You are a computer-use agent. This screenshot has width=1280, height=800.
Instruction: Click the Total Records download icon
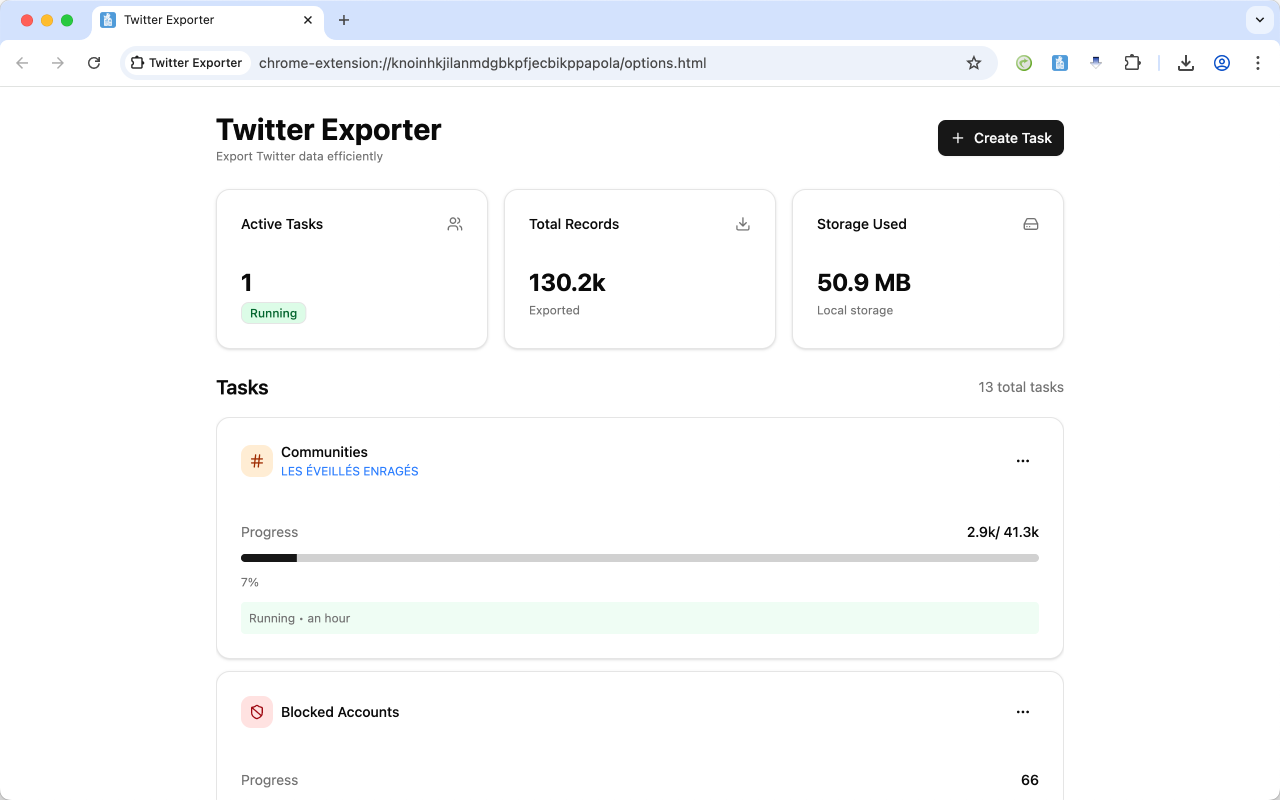pyautogui.click(x=742, y=224)
